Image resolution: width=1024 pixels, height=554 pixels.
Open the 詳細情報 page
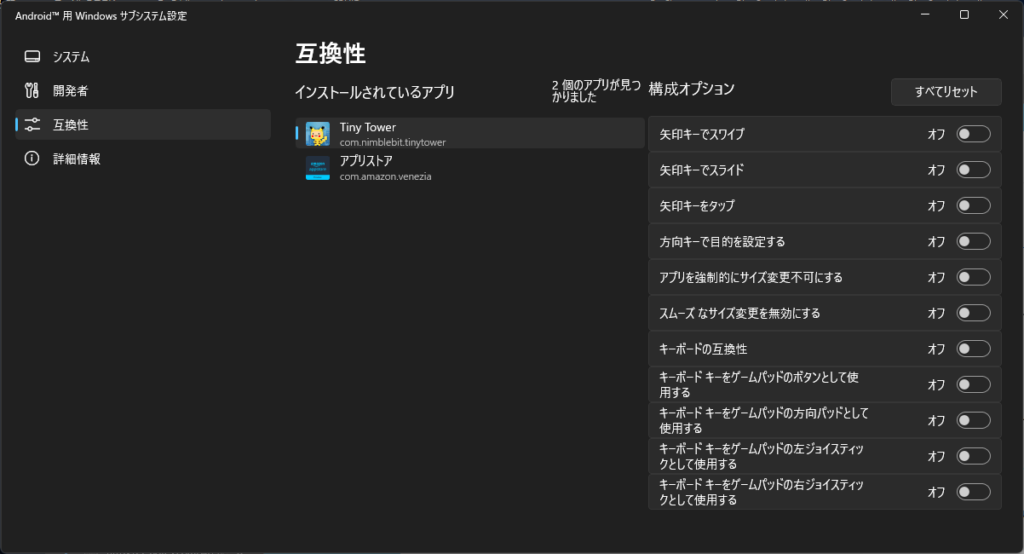point(143,159)
